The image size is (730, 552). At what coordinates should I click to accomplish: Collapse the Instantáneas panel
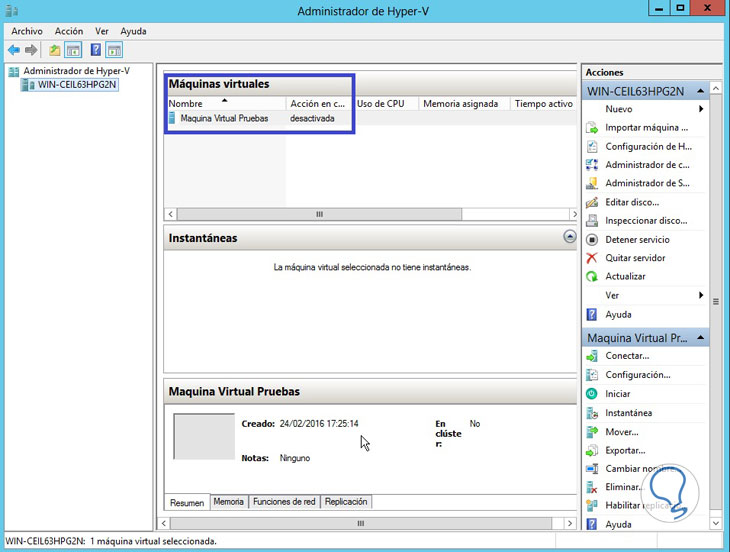click(x=570, y=236)
